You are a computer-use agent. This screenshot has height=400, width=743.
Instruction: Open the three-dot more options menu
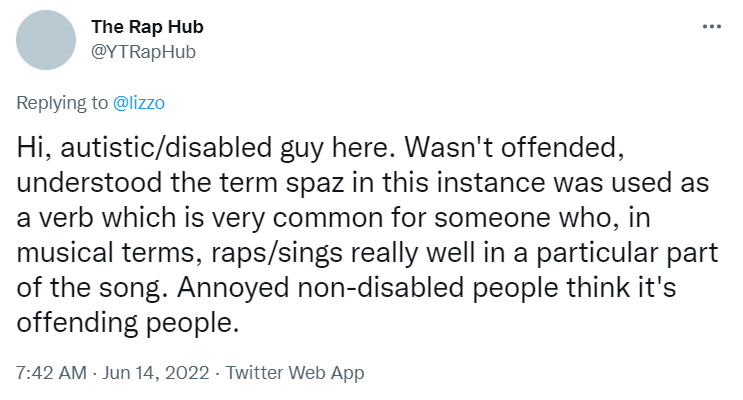711,27
